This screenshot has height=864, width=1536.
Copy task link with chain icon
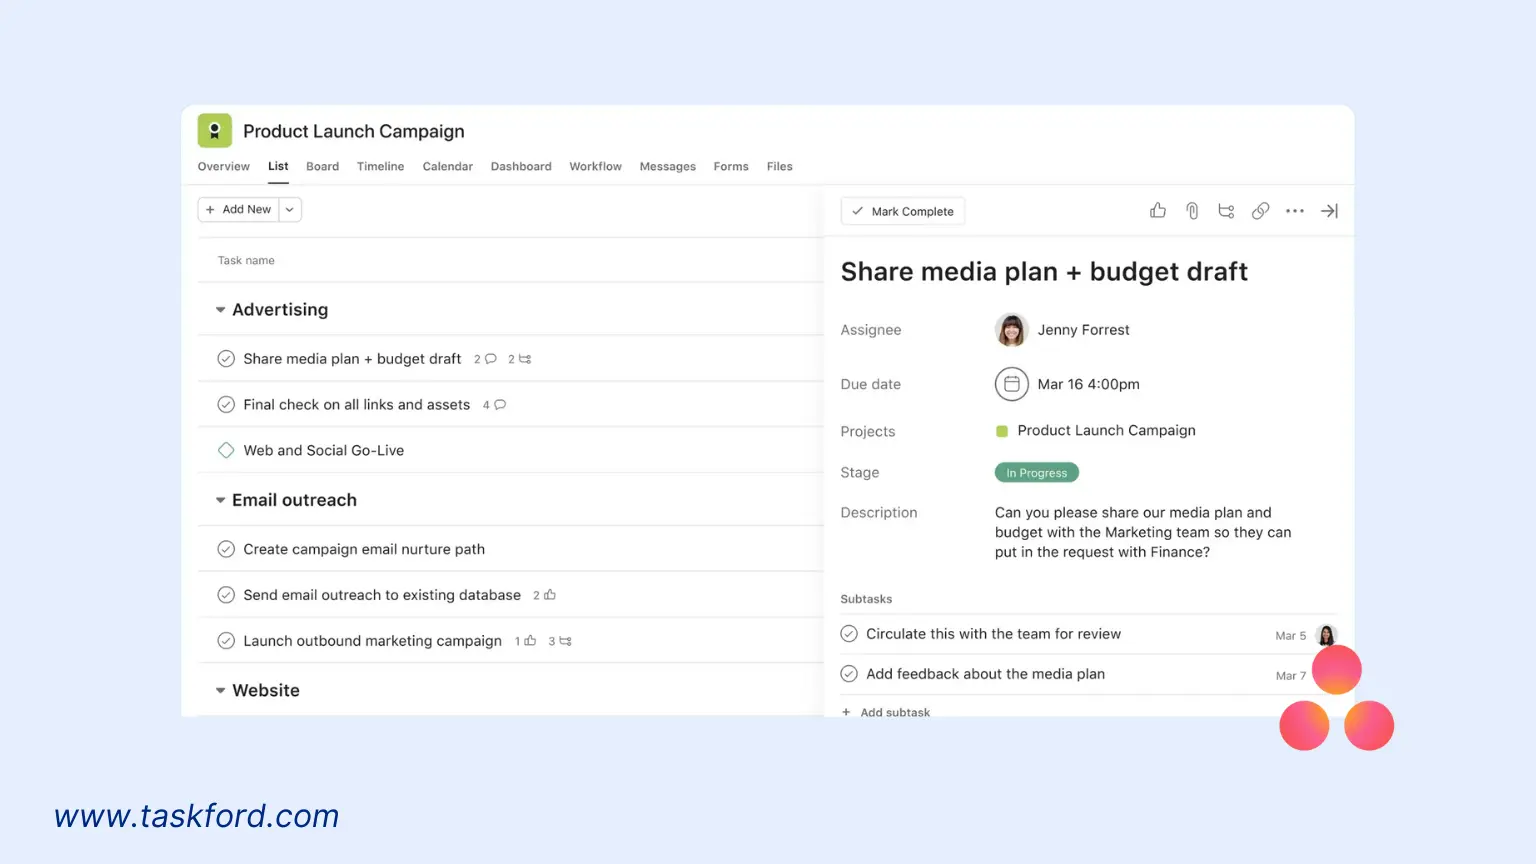click(1260, 211)
